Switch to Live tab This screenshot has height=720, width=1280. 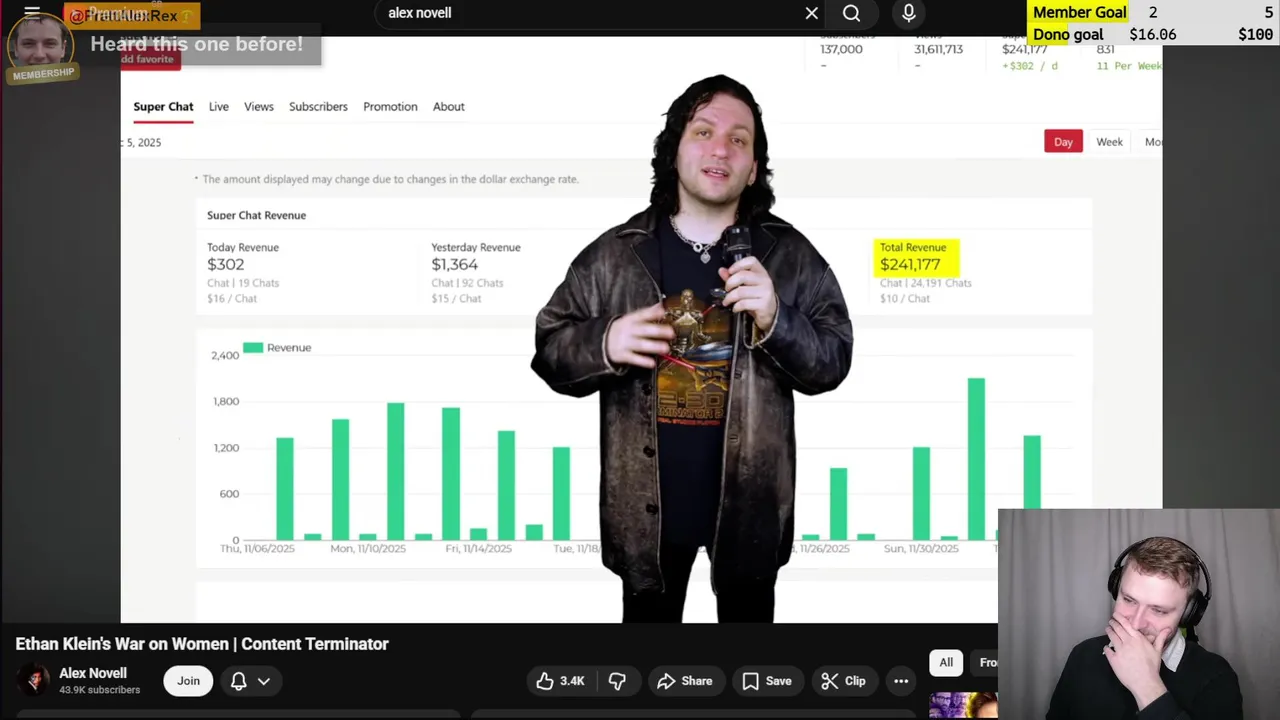(x=218, y=107)
